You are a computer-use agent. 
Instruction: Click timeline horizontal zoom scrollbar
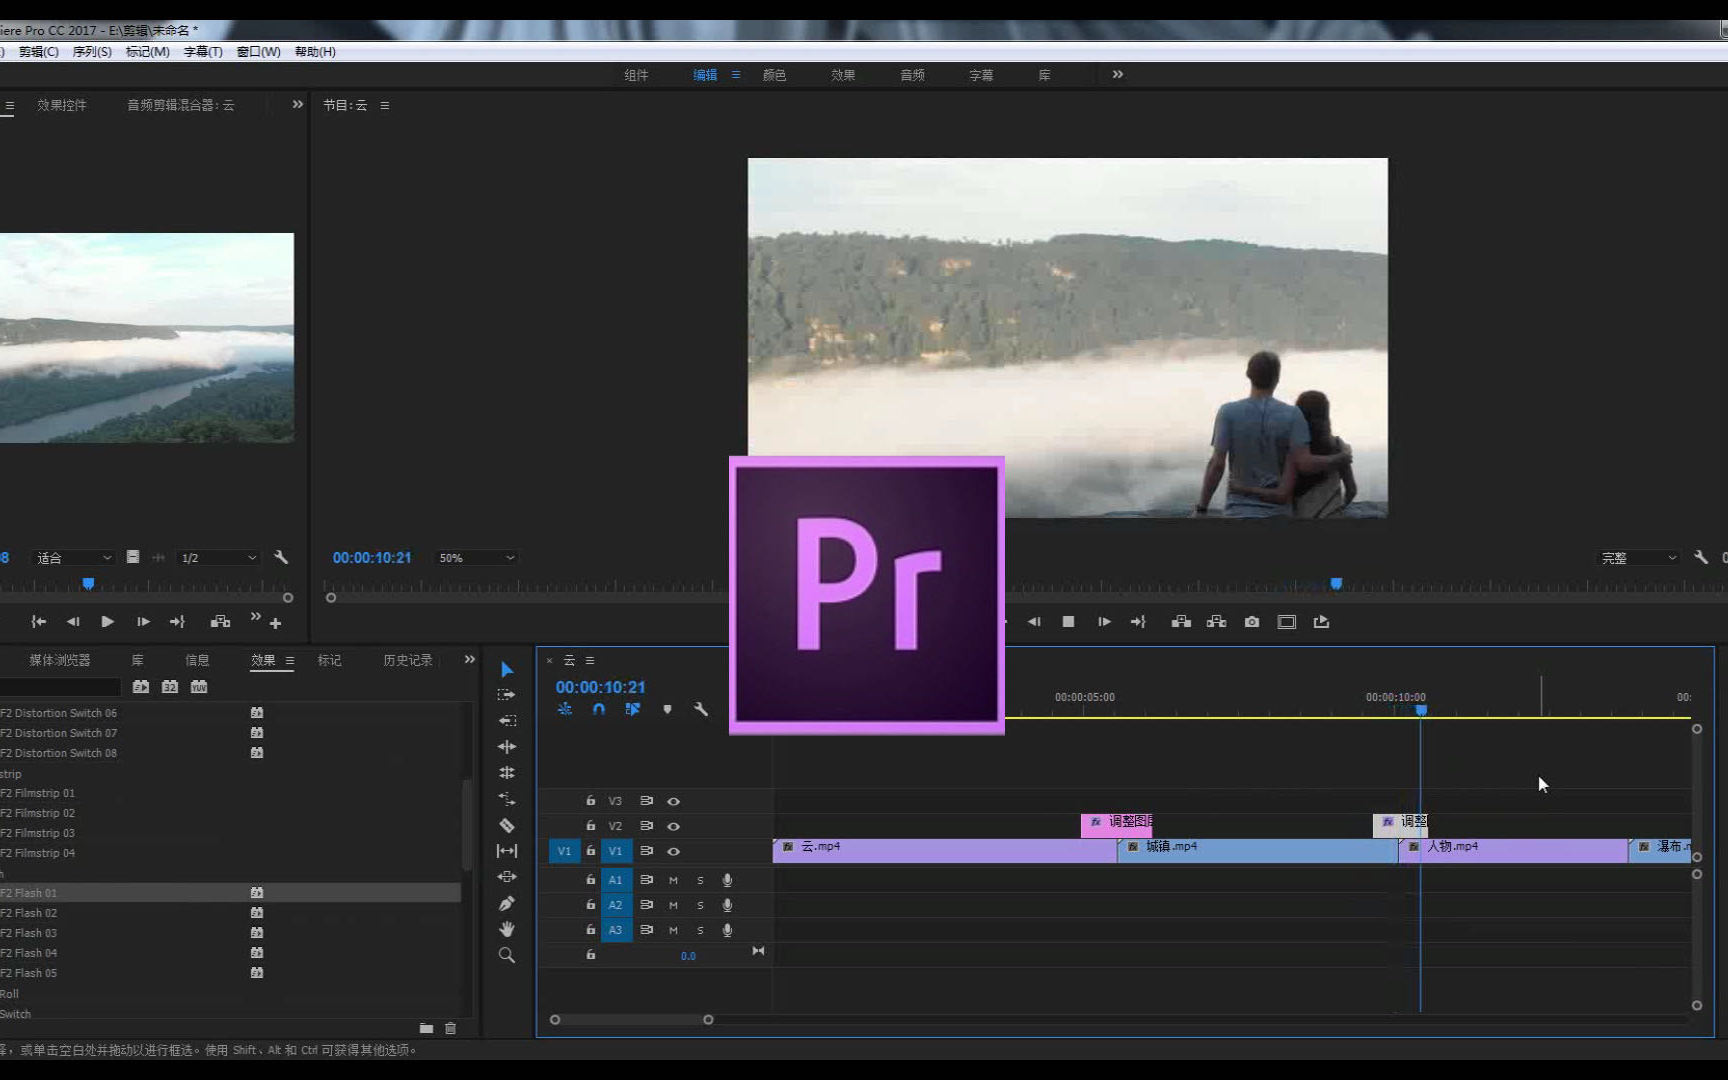coord(631,1020)
